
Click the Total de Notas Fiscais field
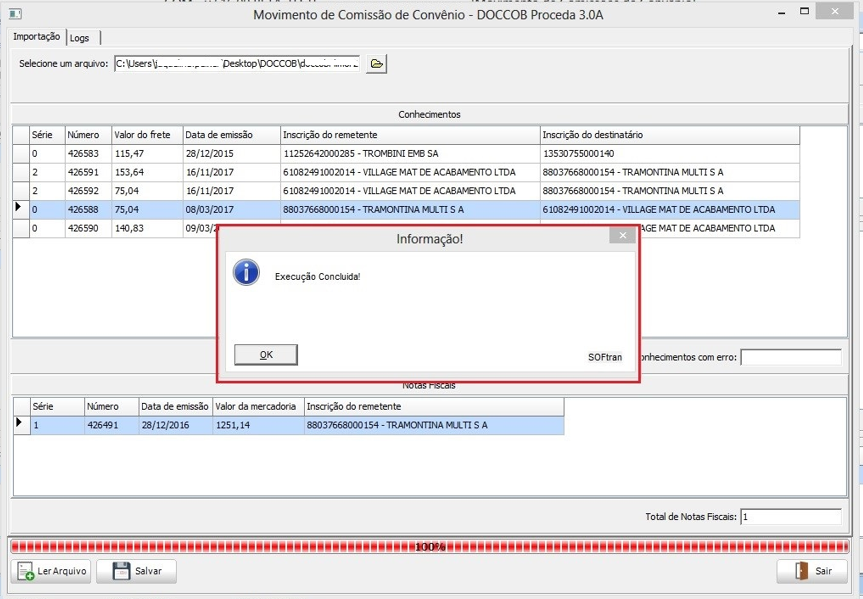(x=791, y=517)
